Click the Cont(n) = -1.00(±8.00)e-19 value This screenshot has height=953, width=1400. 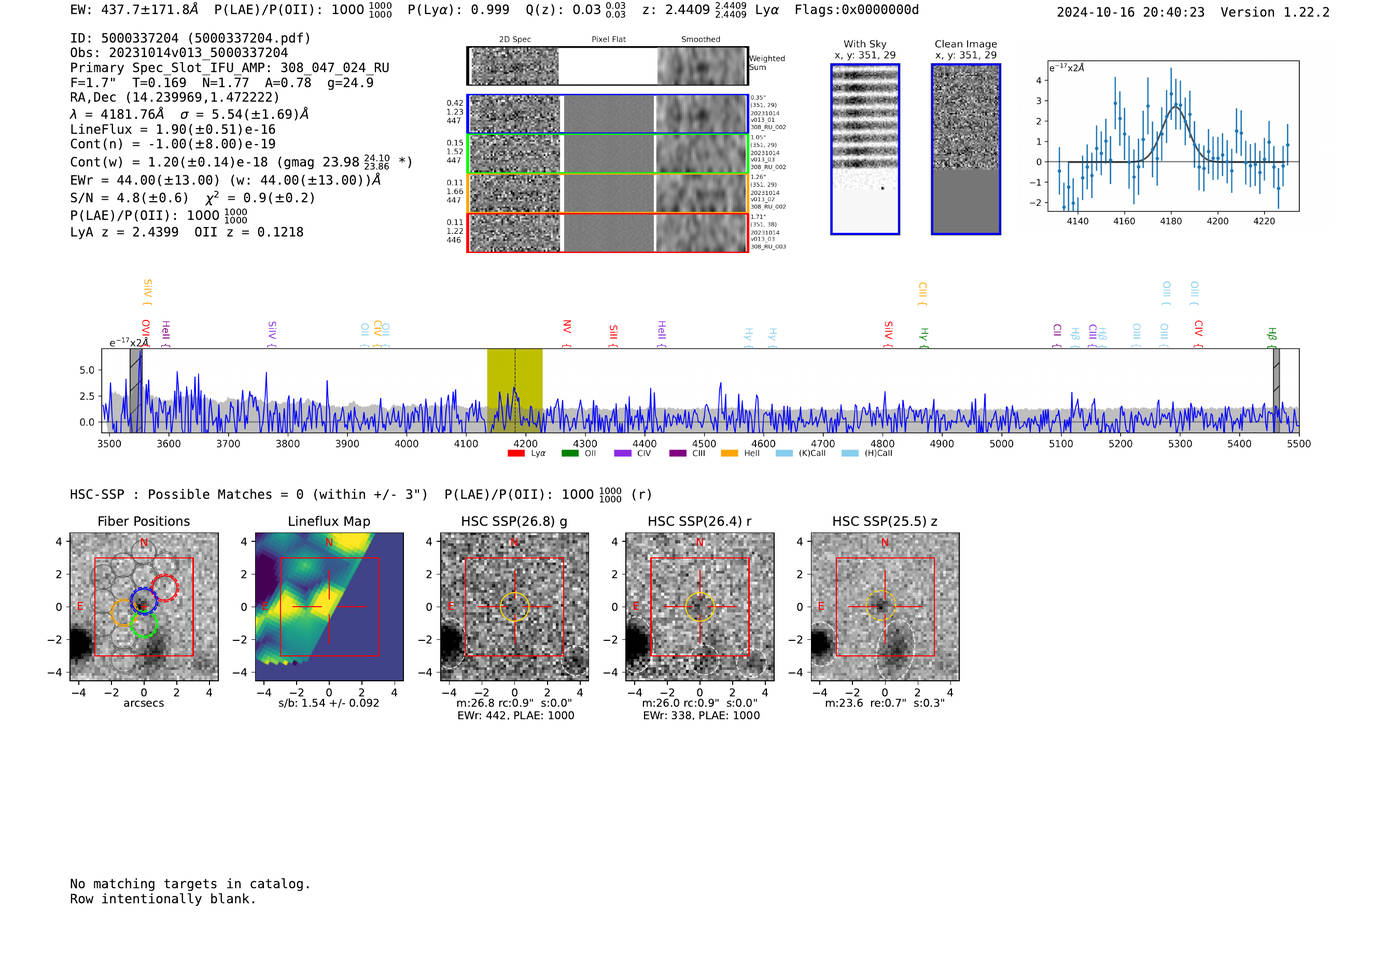pyautogui.click(x=173, y=144)
